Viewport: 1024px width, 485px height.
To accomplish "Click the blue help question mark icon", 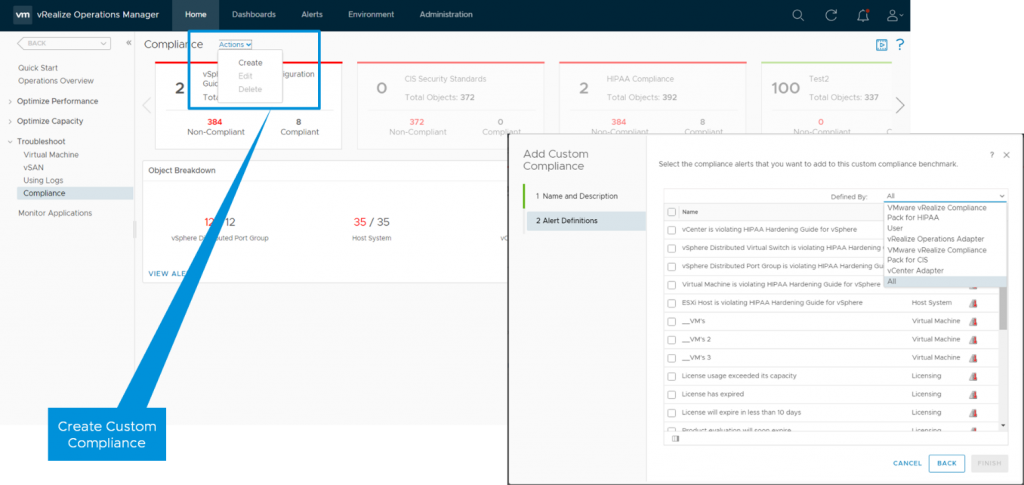I will pos(900,44).
